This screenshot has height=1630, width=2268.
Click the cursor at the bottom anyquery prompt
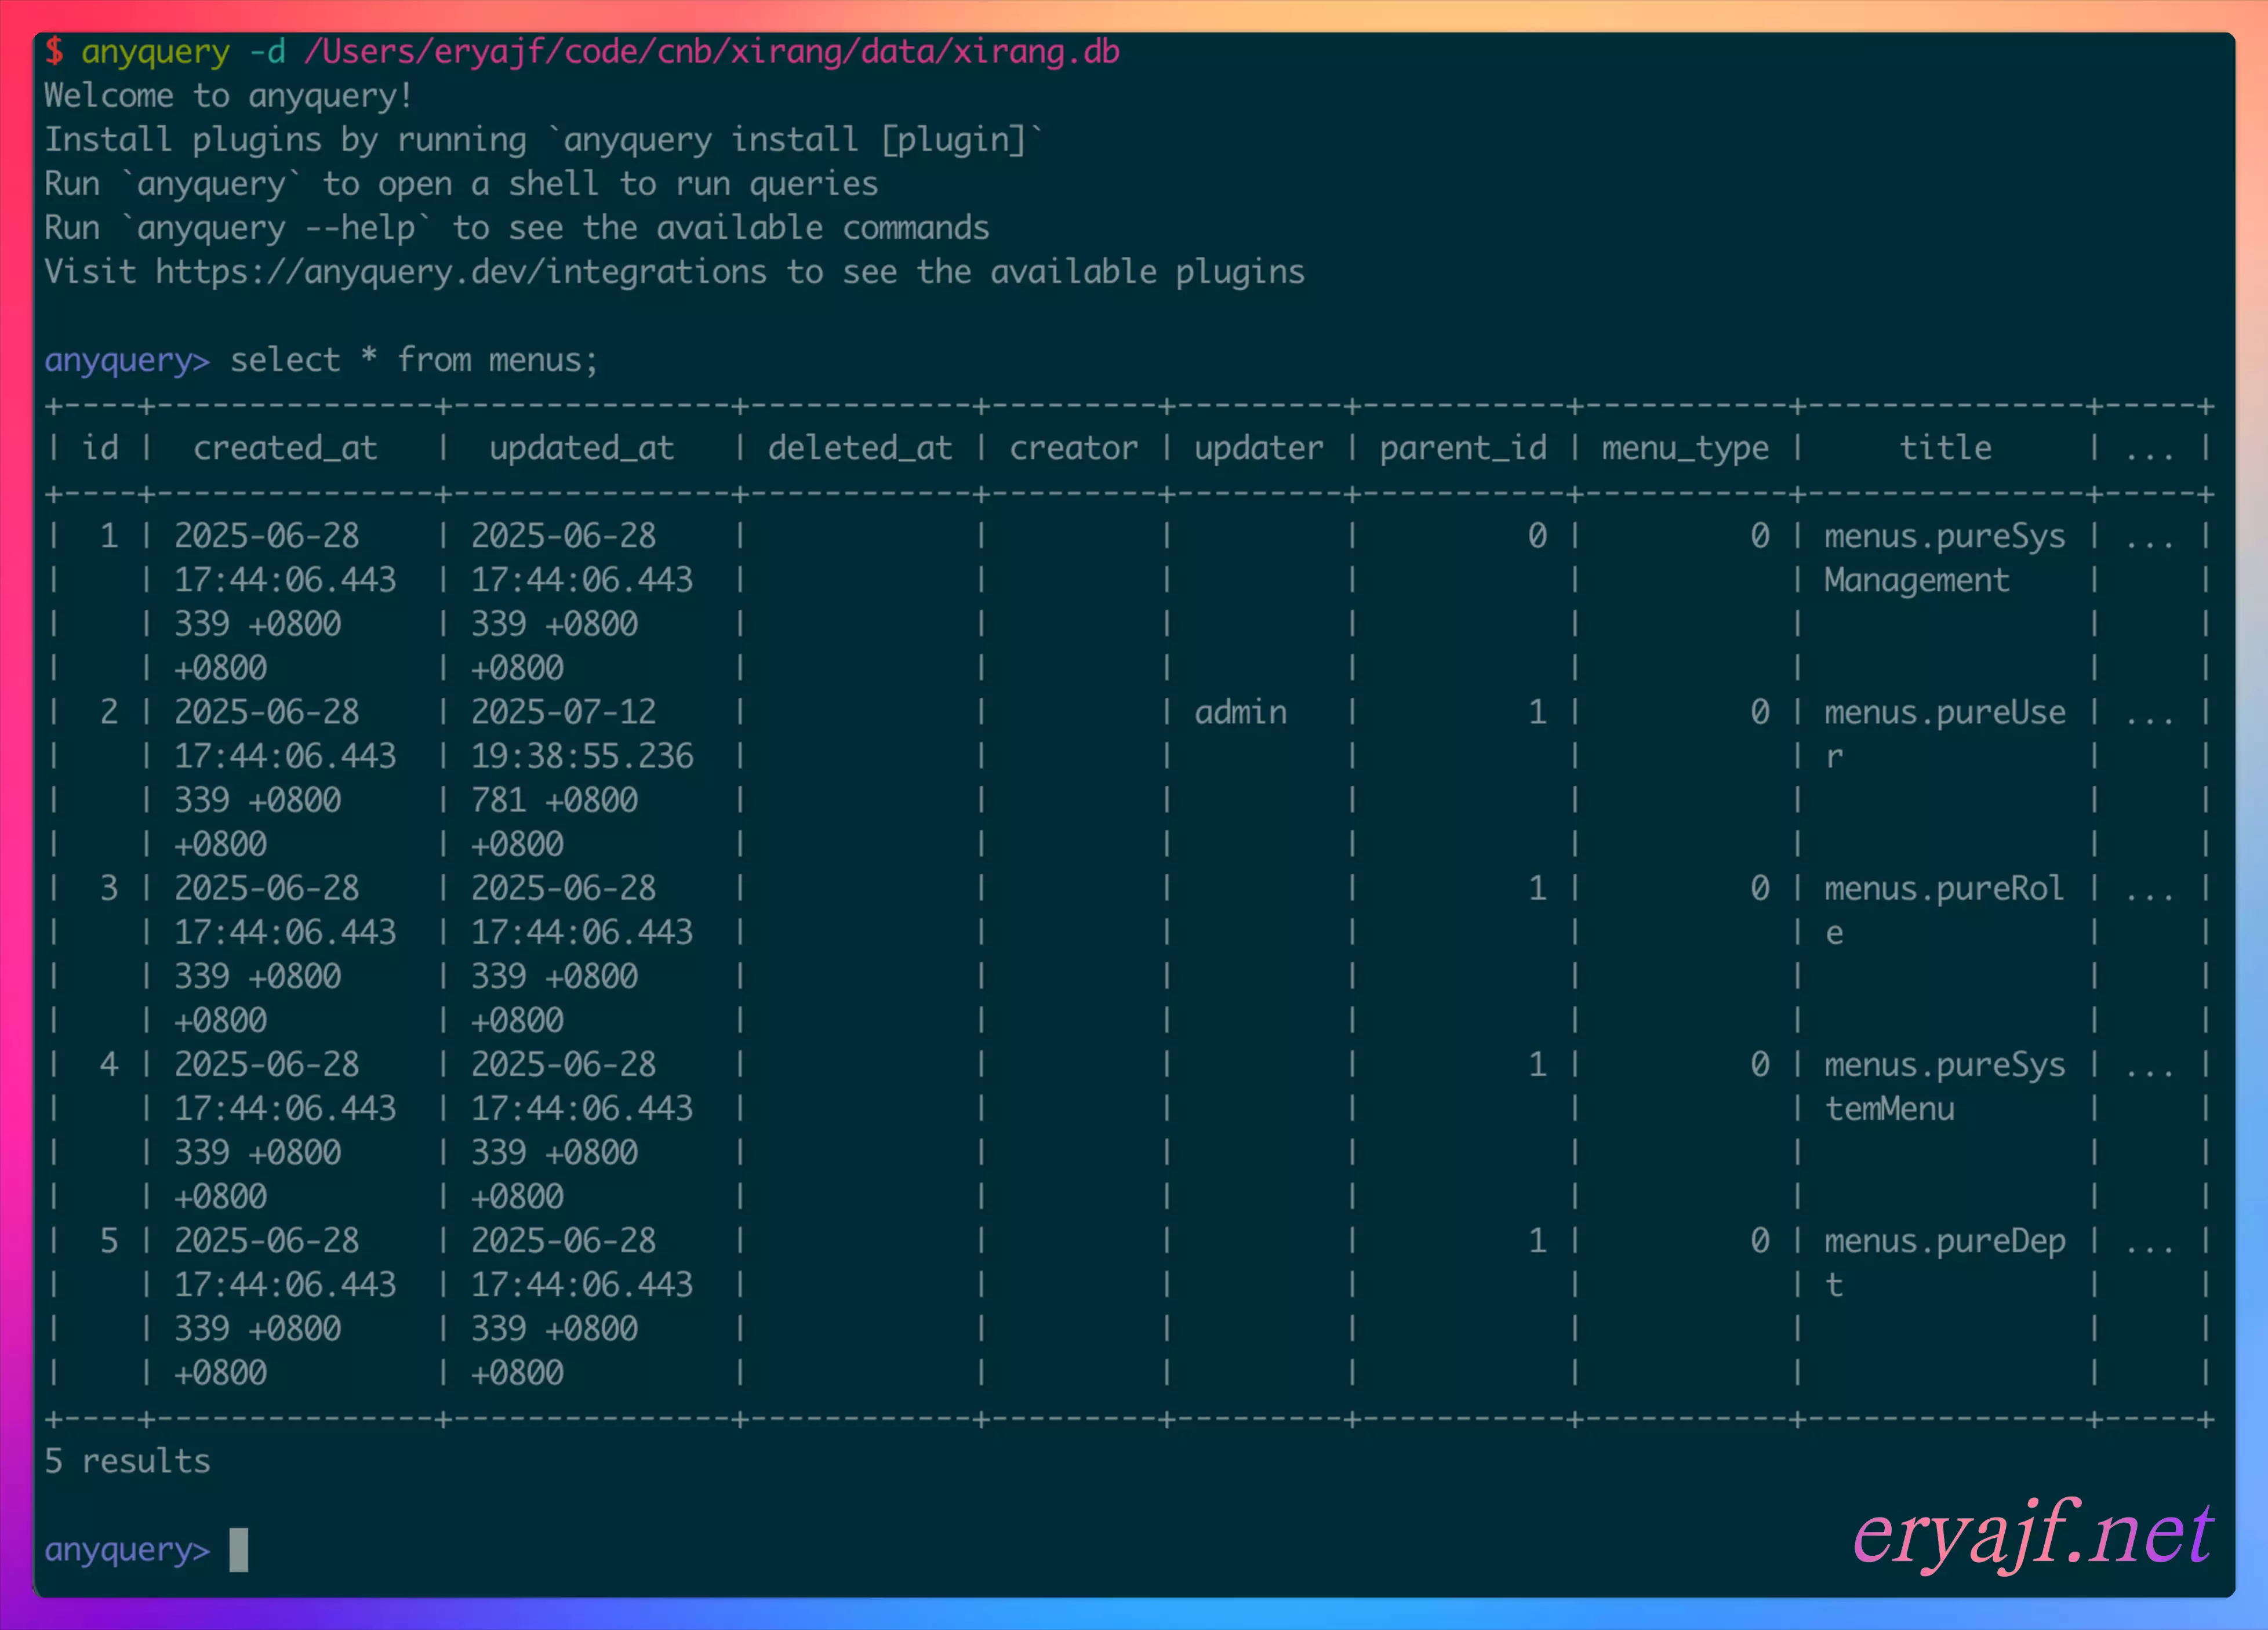(238, 1550)
